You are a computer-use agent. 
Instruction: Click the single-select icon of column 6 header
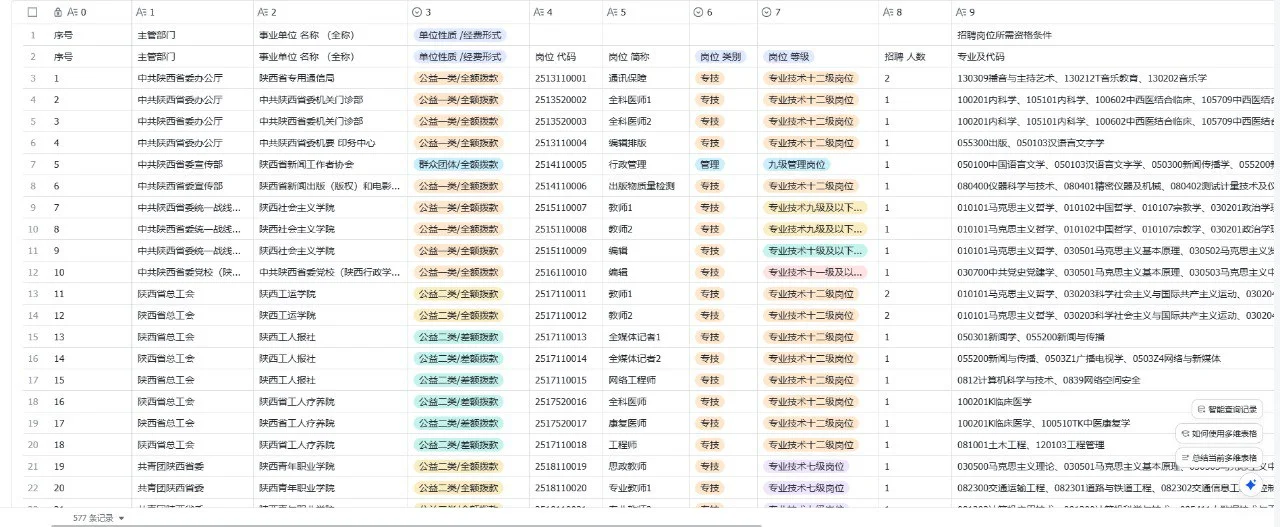point(697,12)
